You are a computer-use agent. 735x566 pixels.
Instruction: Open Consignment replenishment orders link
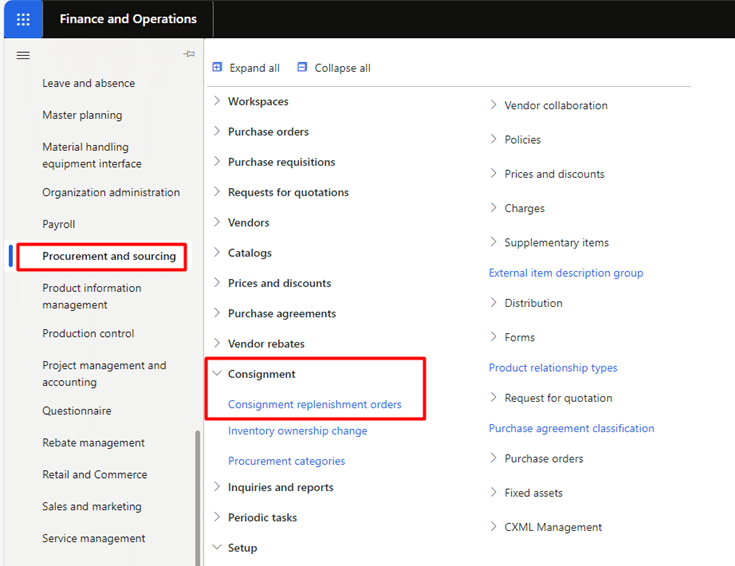tap(315, 404)
